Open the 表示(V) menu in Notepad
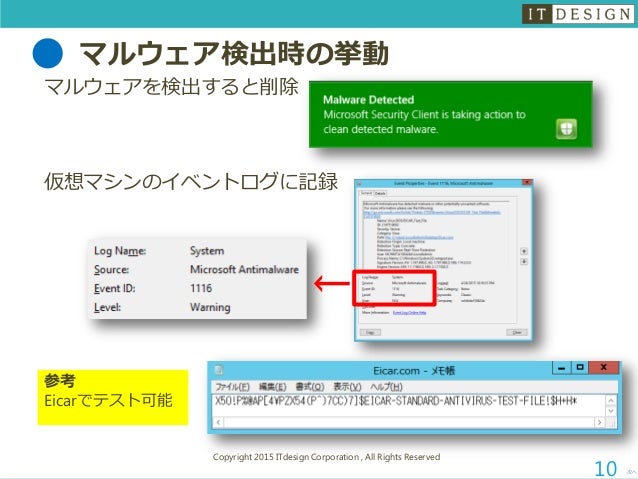The image size is (638, 479). pyautogui.click(x=347, y=387)
